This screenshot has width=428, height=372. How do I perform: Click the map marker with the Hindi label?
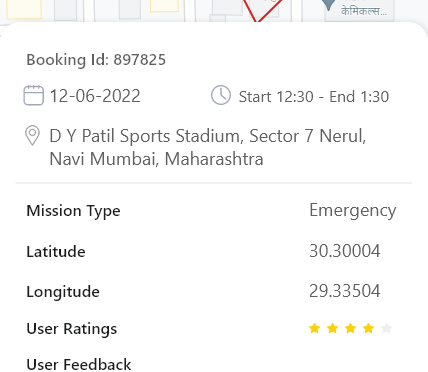(x=329, y=5)
